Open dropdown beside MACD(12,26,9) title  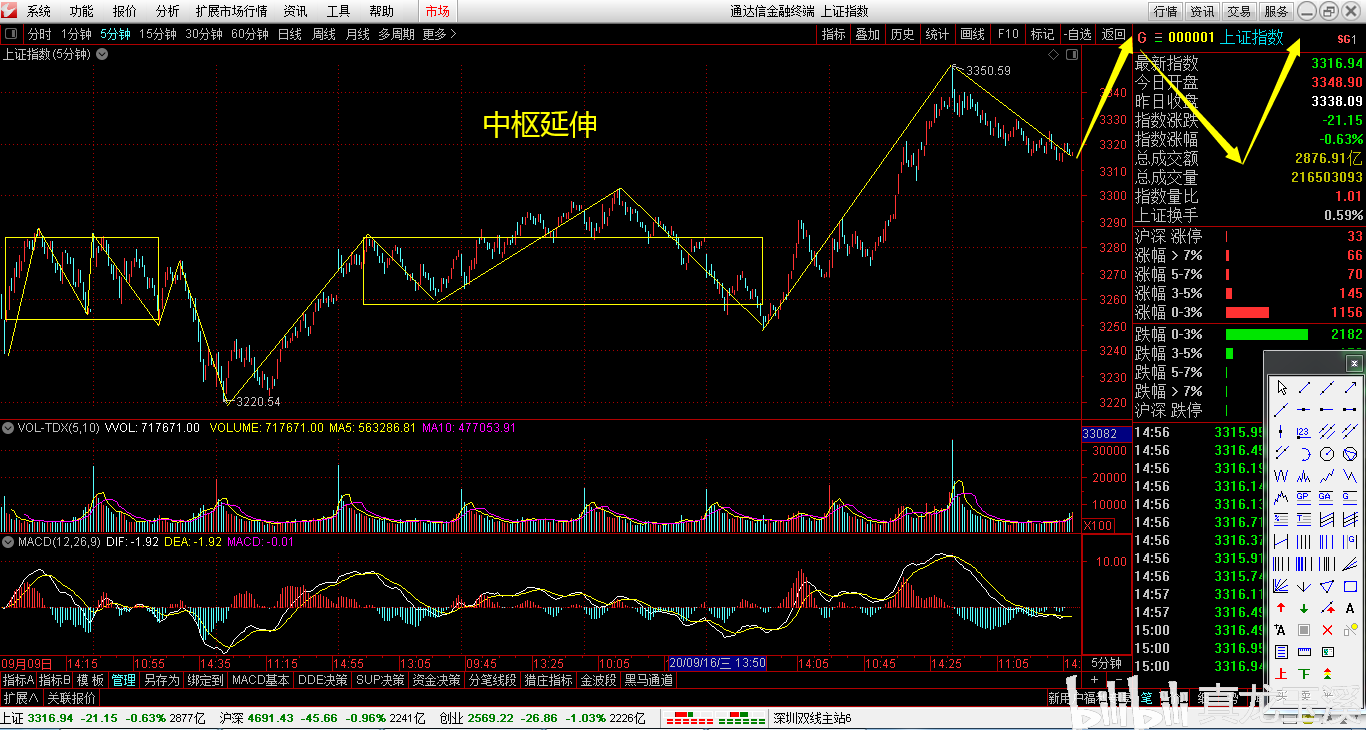pyautogui.click(x=9, y=541)
